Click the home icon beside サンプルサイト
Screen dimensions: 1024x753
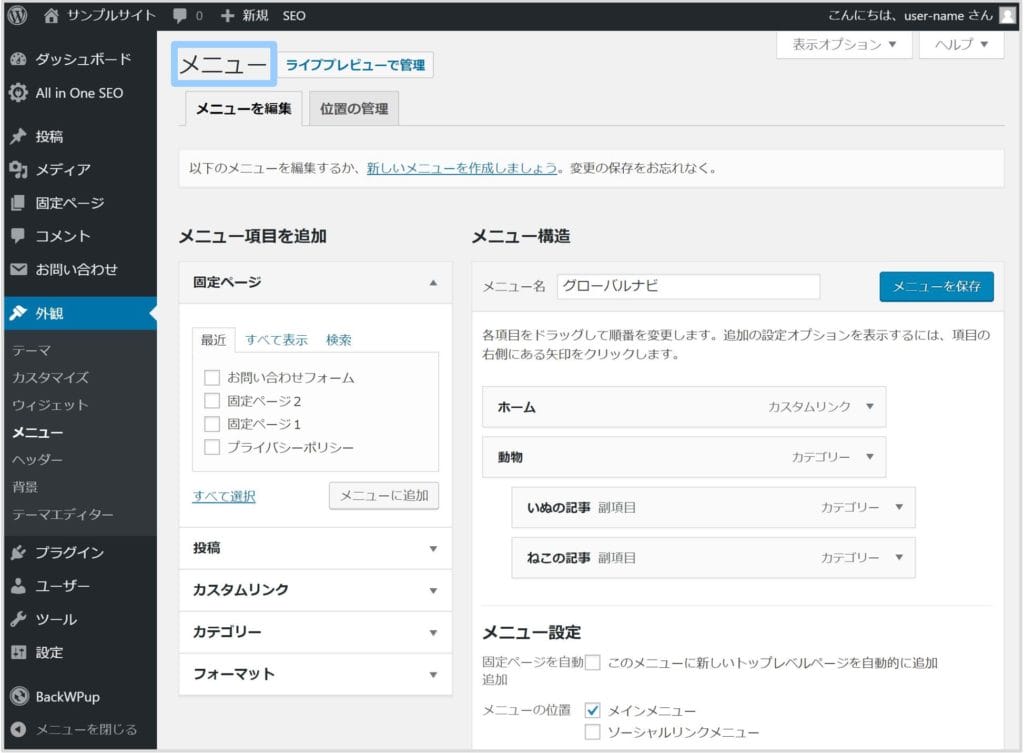(x=51, y=16)
